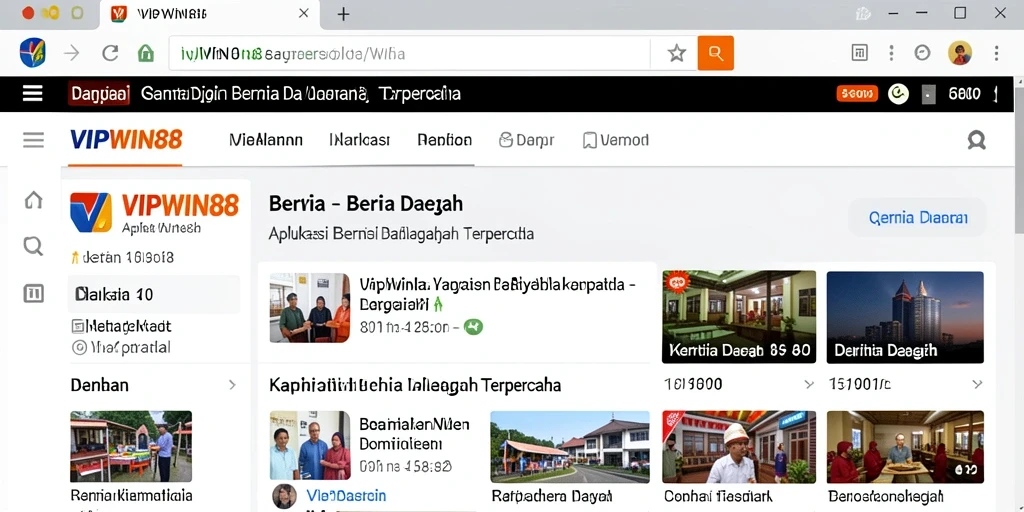Screen dimensions: 1024x512
Task: Expand the Denban section chevron
Action: 232,385
